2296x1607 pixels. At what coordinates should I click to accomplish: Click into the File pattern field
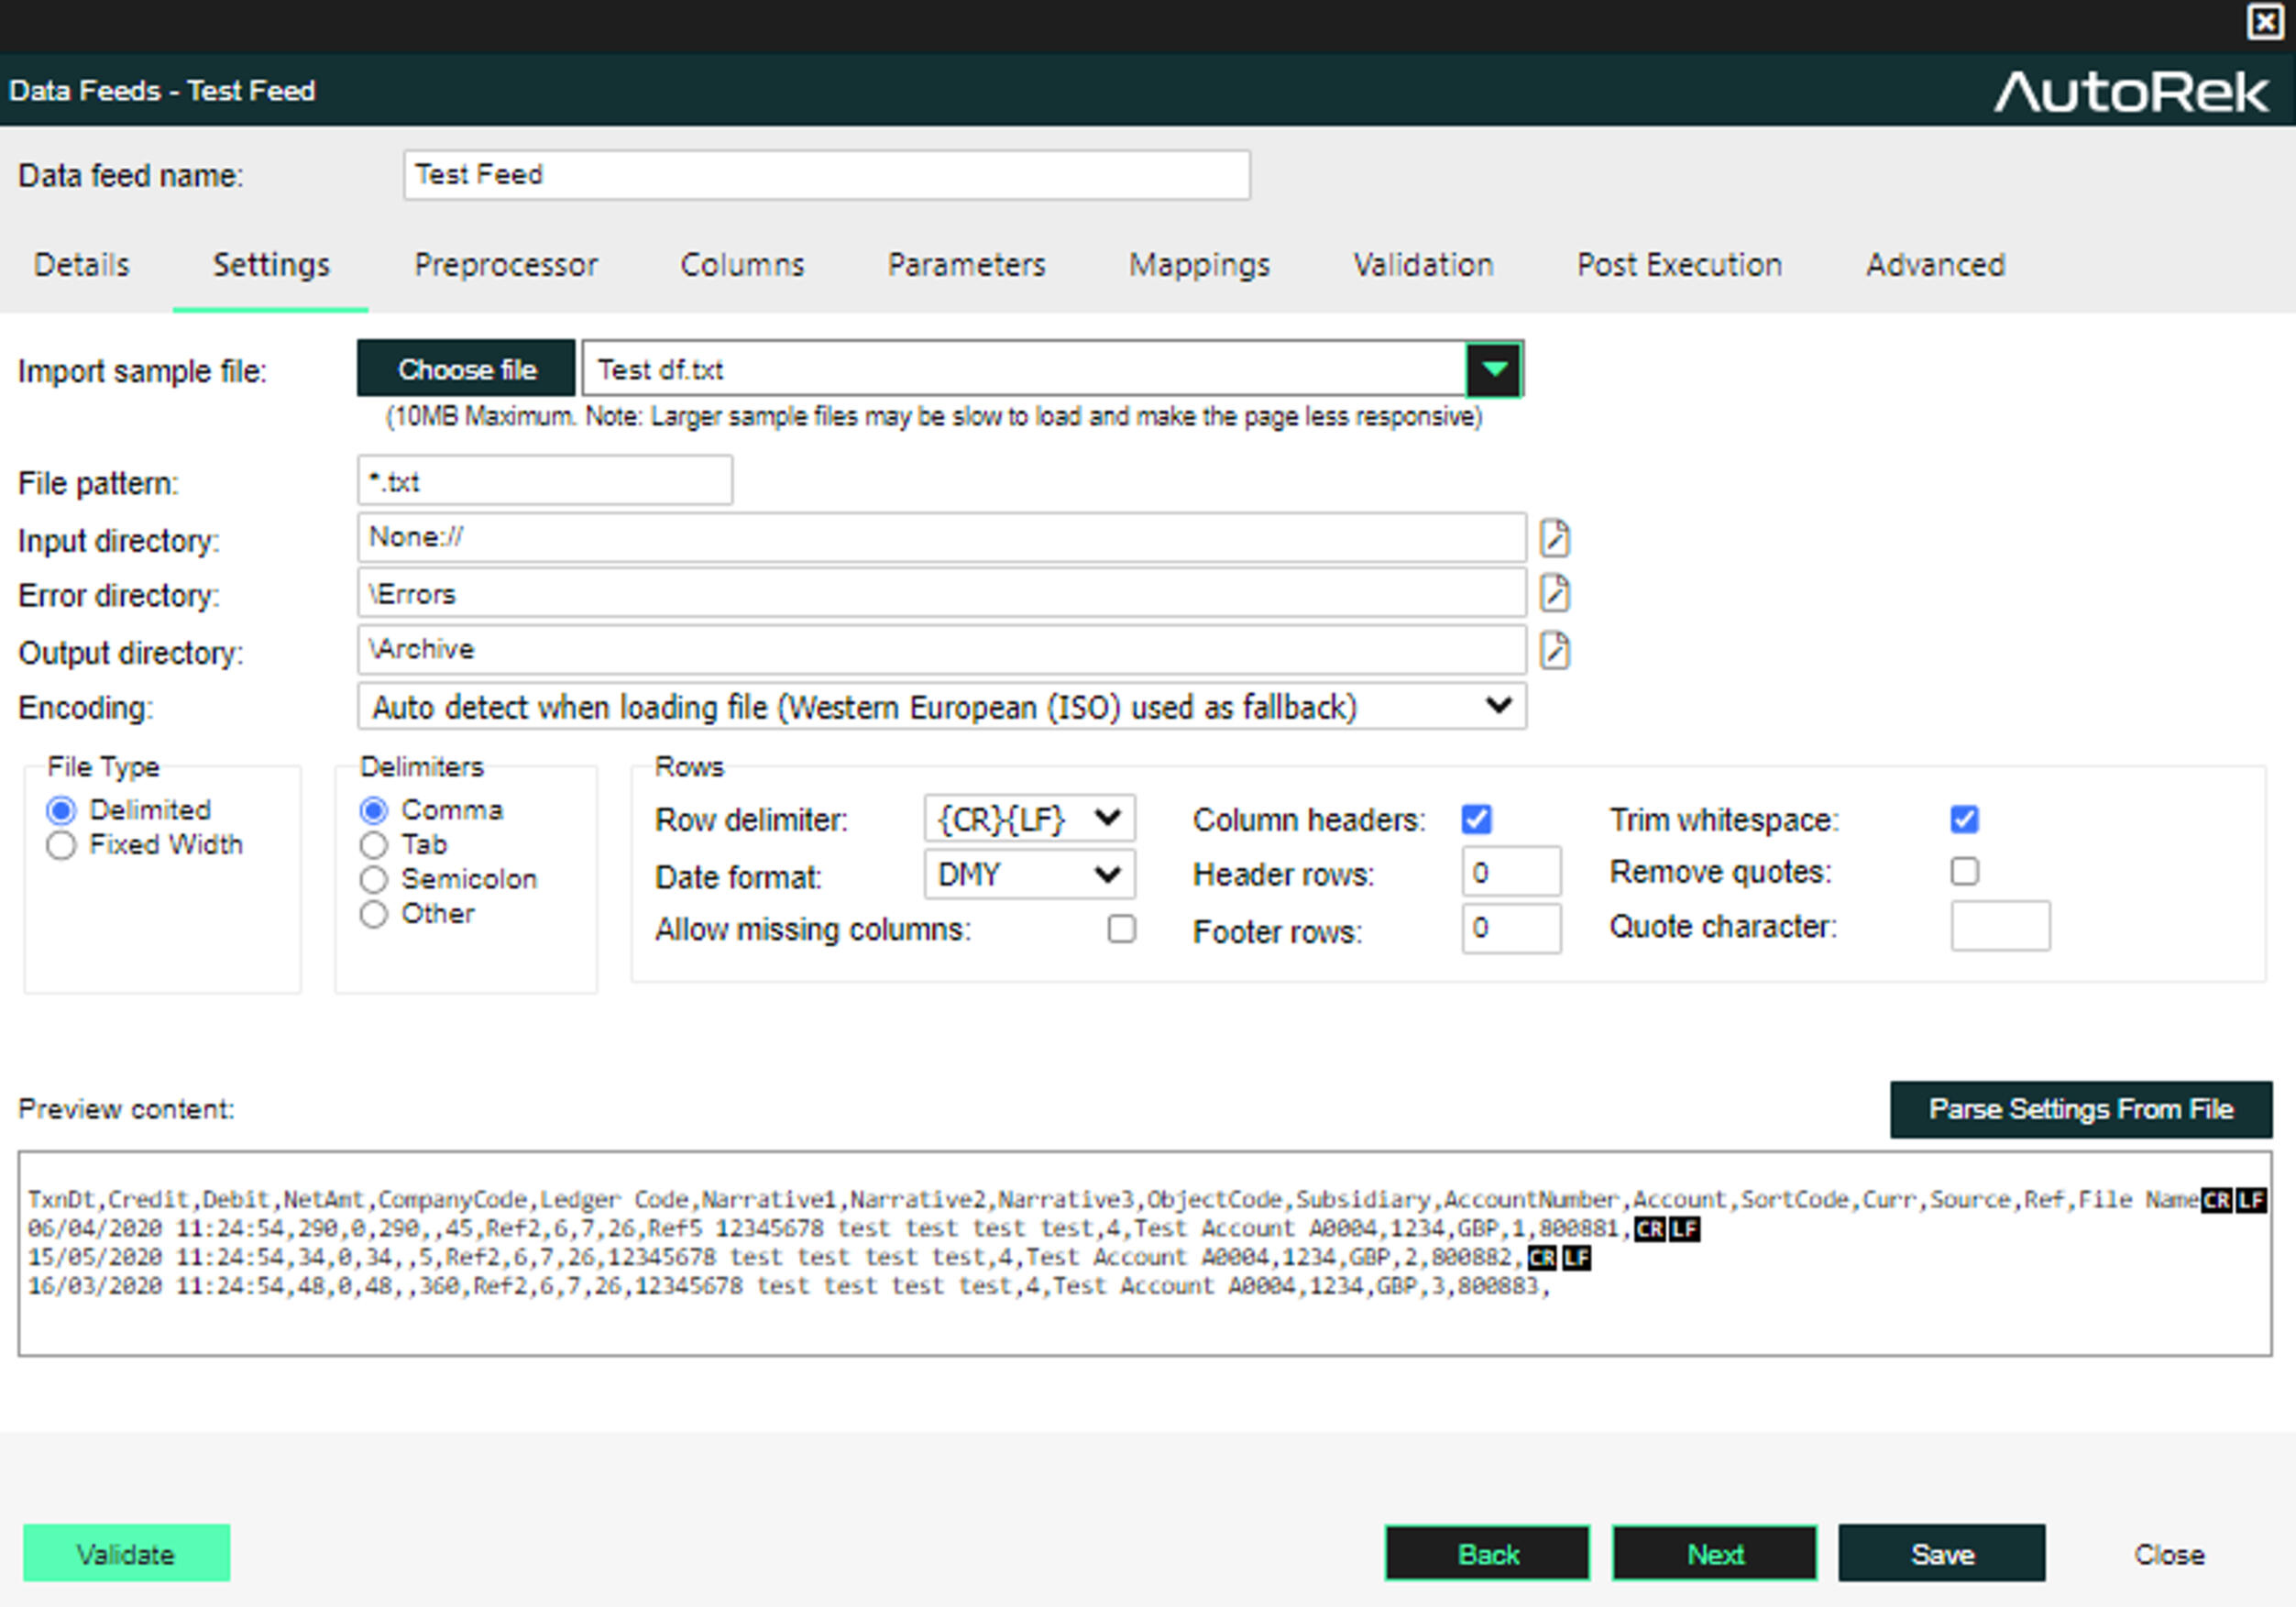(544, 482)
